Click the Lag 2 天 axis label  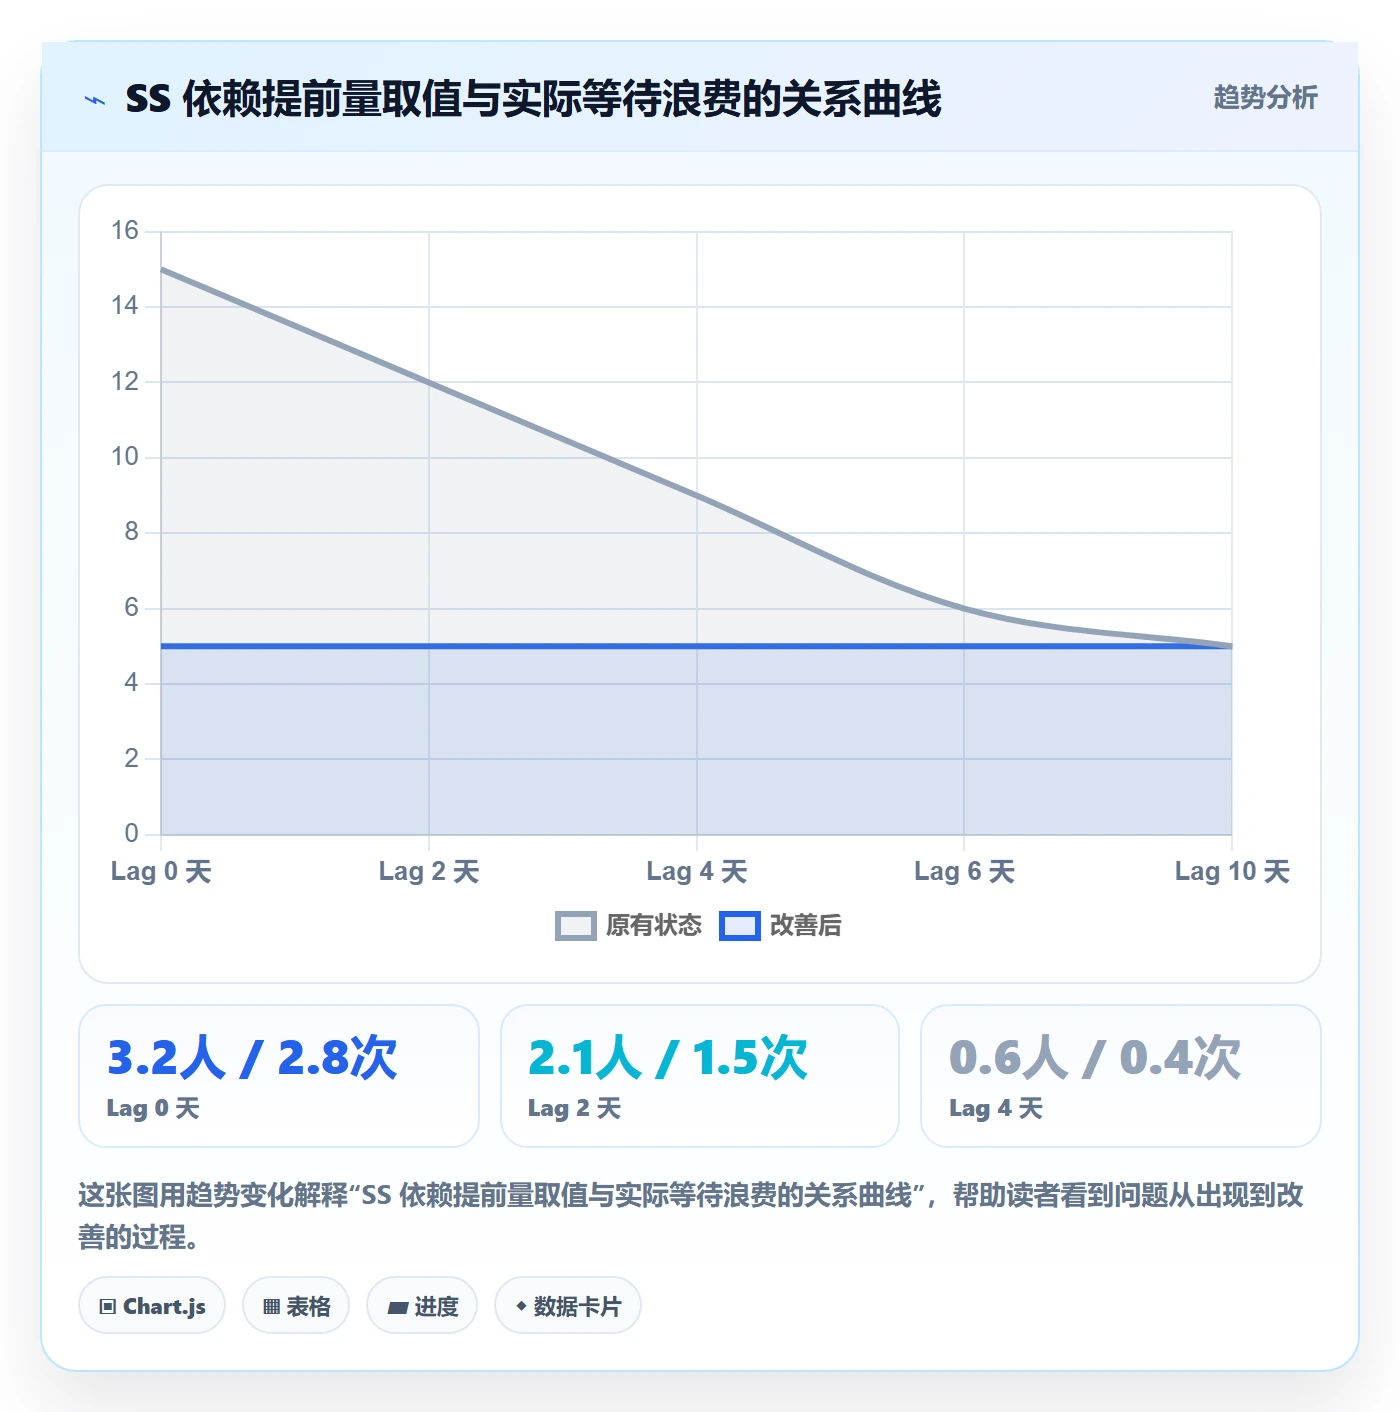[x=429, y=872]
